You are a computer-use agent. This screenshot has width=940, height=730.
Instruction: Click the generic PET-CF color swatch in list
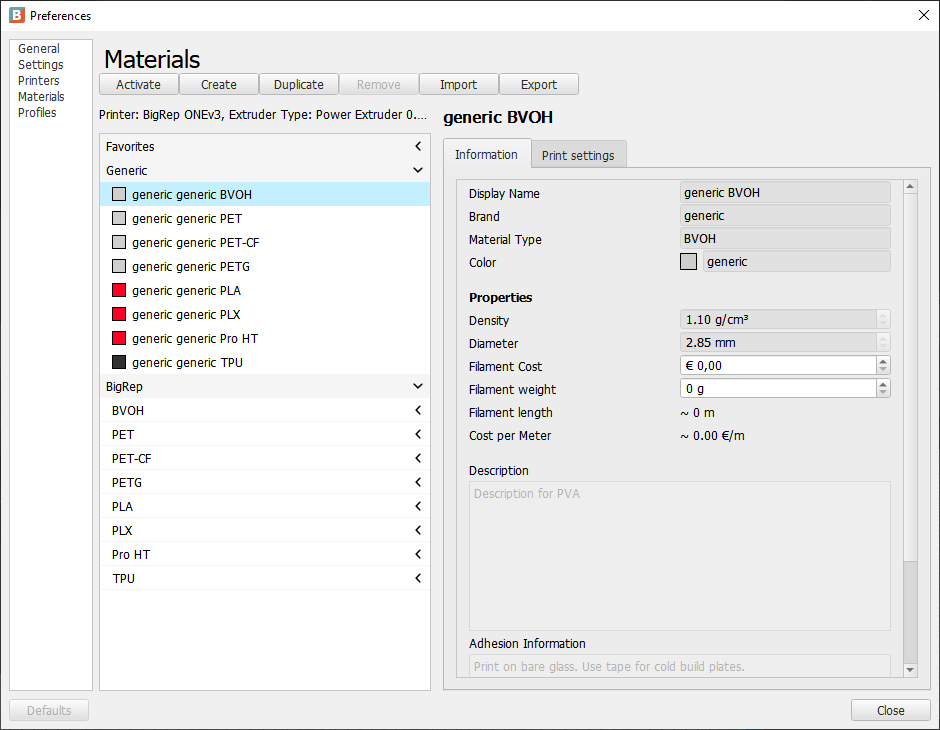pos(119,242)
